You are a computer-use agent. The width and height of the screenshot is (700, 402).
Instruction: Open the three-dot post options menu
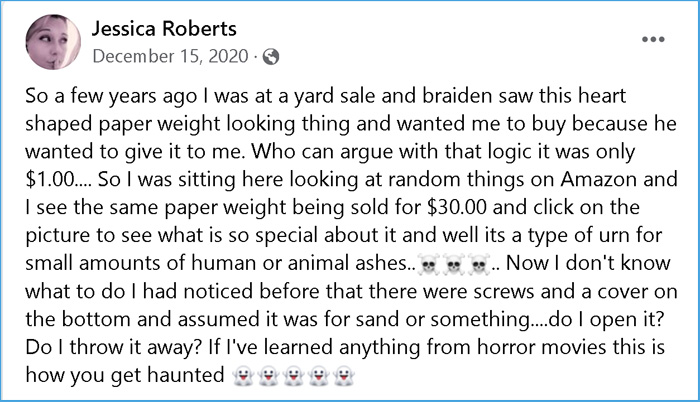click(652, 40)
